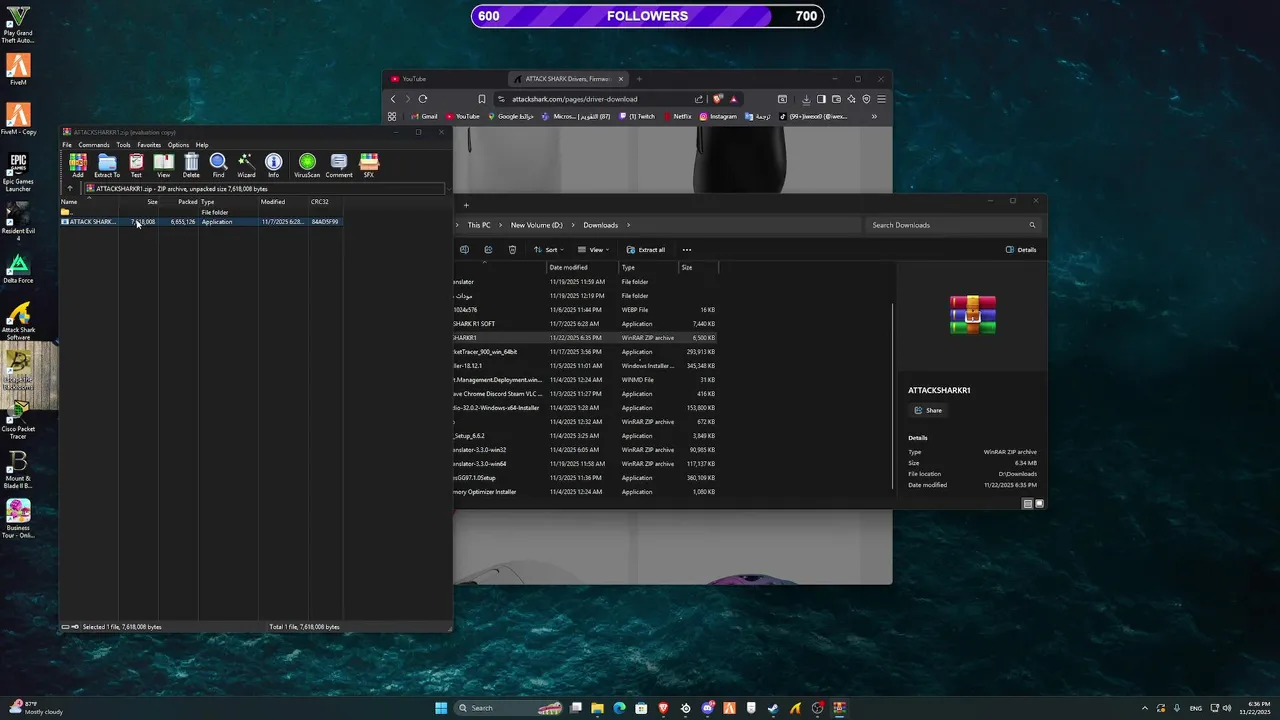
Task: Click the Extract To icon in WinRAR
Action: click(x=107, y=165)
